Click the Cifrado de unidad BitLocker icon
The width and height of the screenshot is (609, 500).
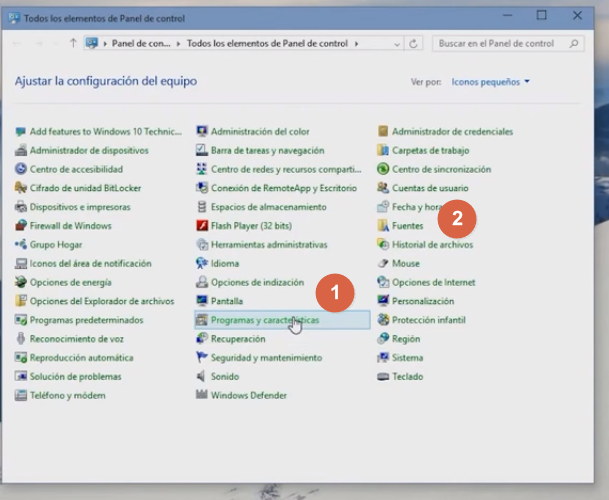(x=21, y=188)
